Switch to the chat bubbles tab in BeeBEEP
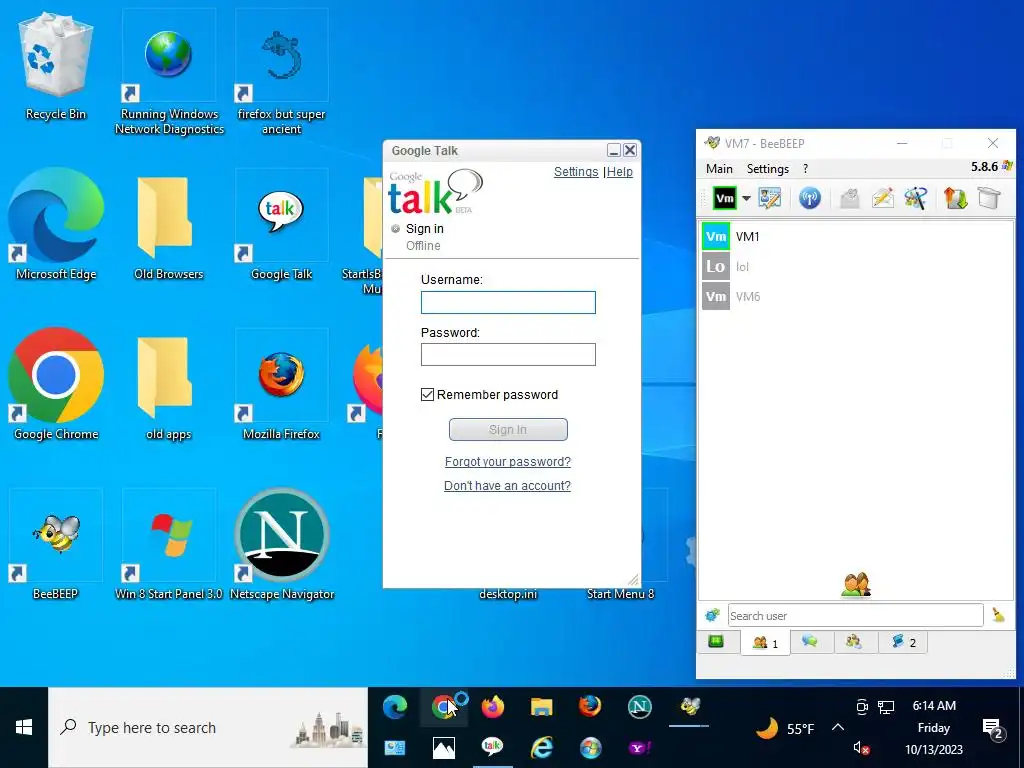Image resolution: width=1024 pixels, height=768 pixels. pyautogui.click(x=810, y=642)
